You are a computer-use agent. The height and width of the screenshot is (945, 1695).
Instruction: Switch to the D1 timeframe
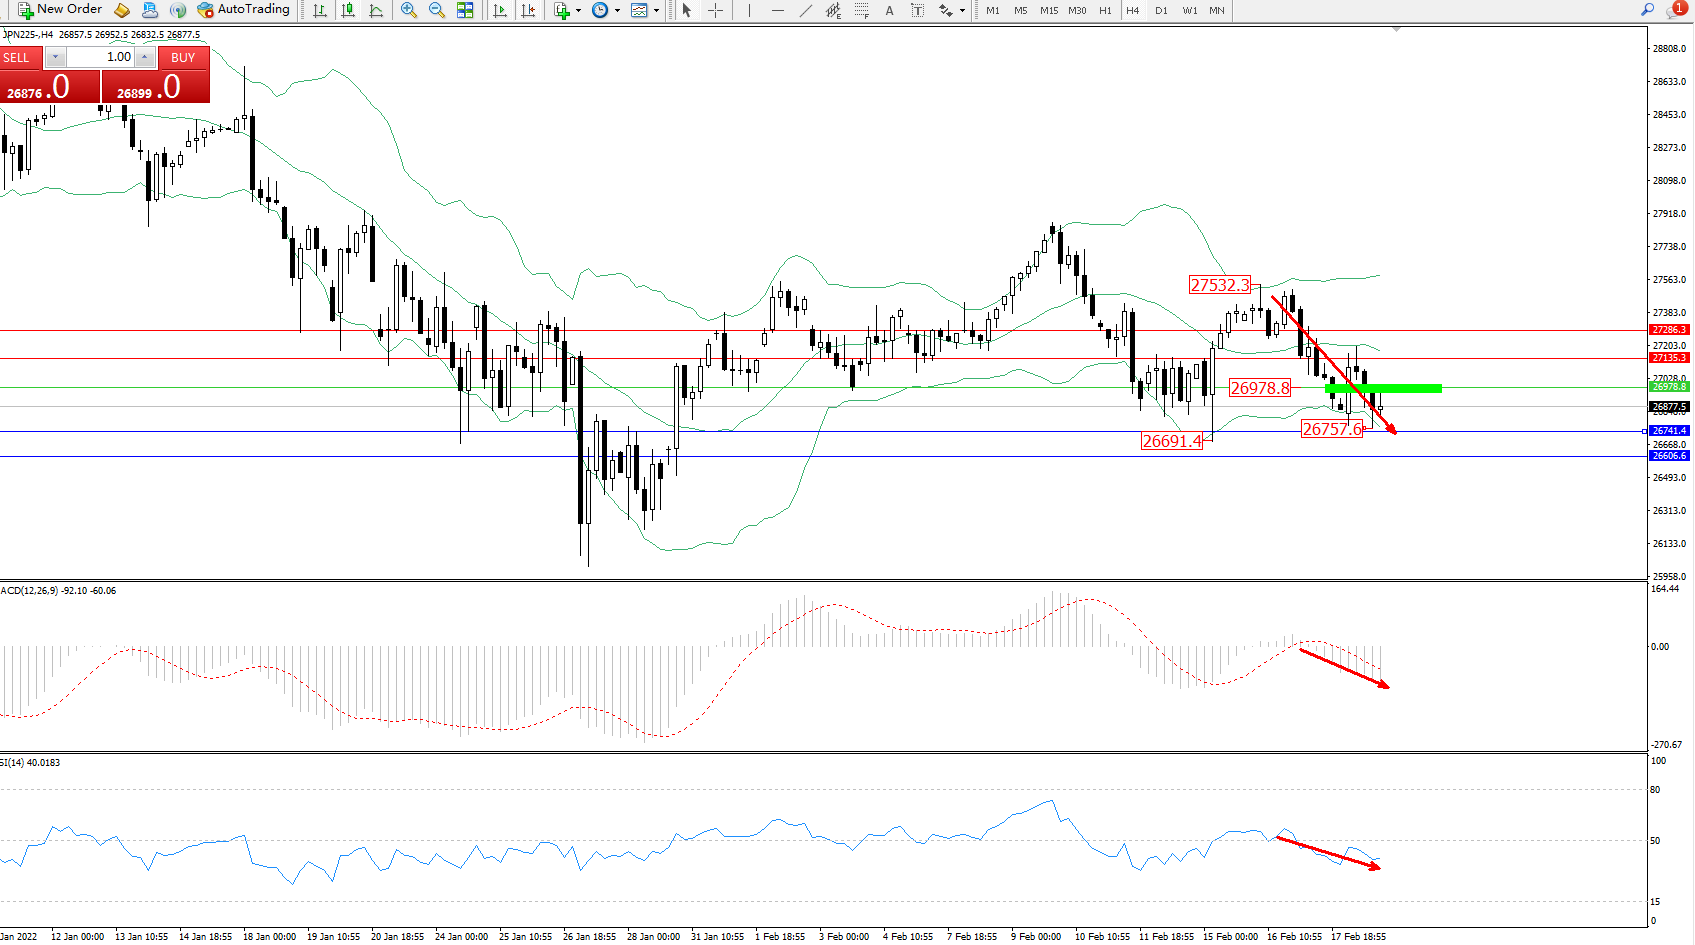1161,10
